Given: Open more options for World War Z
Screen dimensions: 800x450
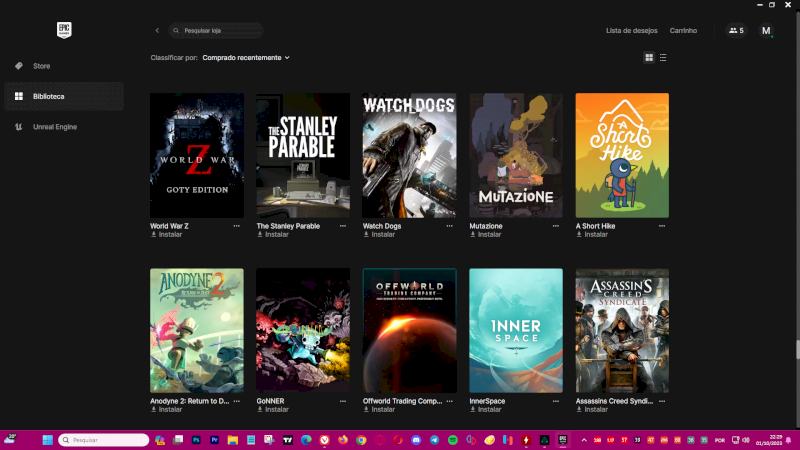Looking at the screenshot, I should click(237, 226).
